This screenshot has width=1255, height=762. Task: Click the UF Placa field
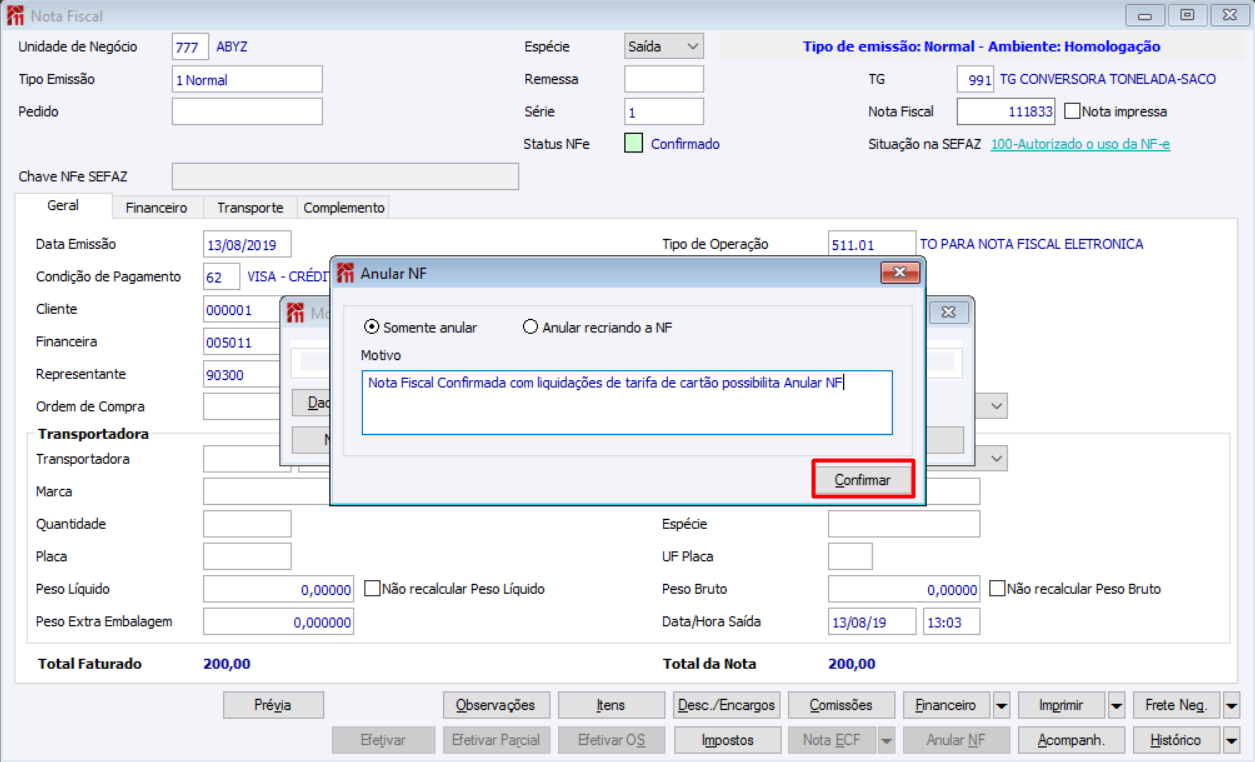pos(850,556)
